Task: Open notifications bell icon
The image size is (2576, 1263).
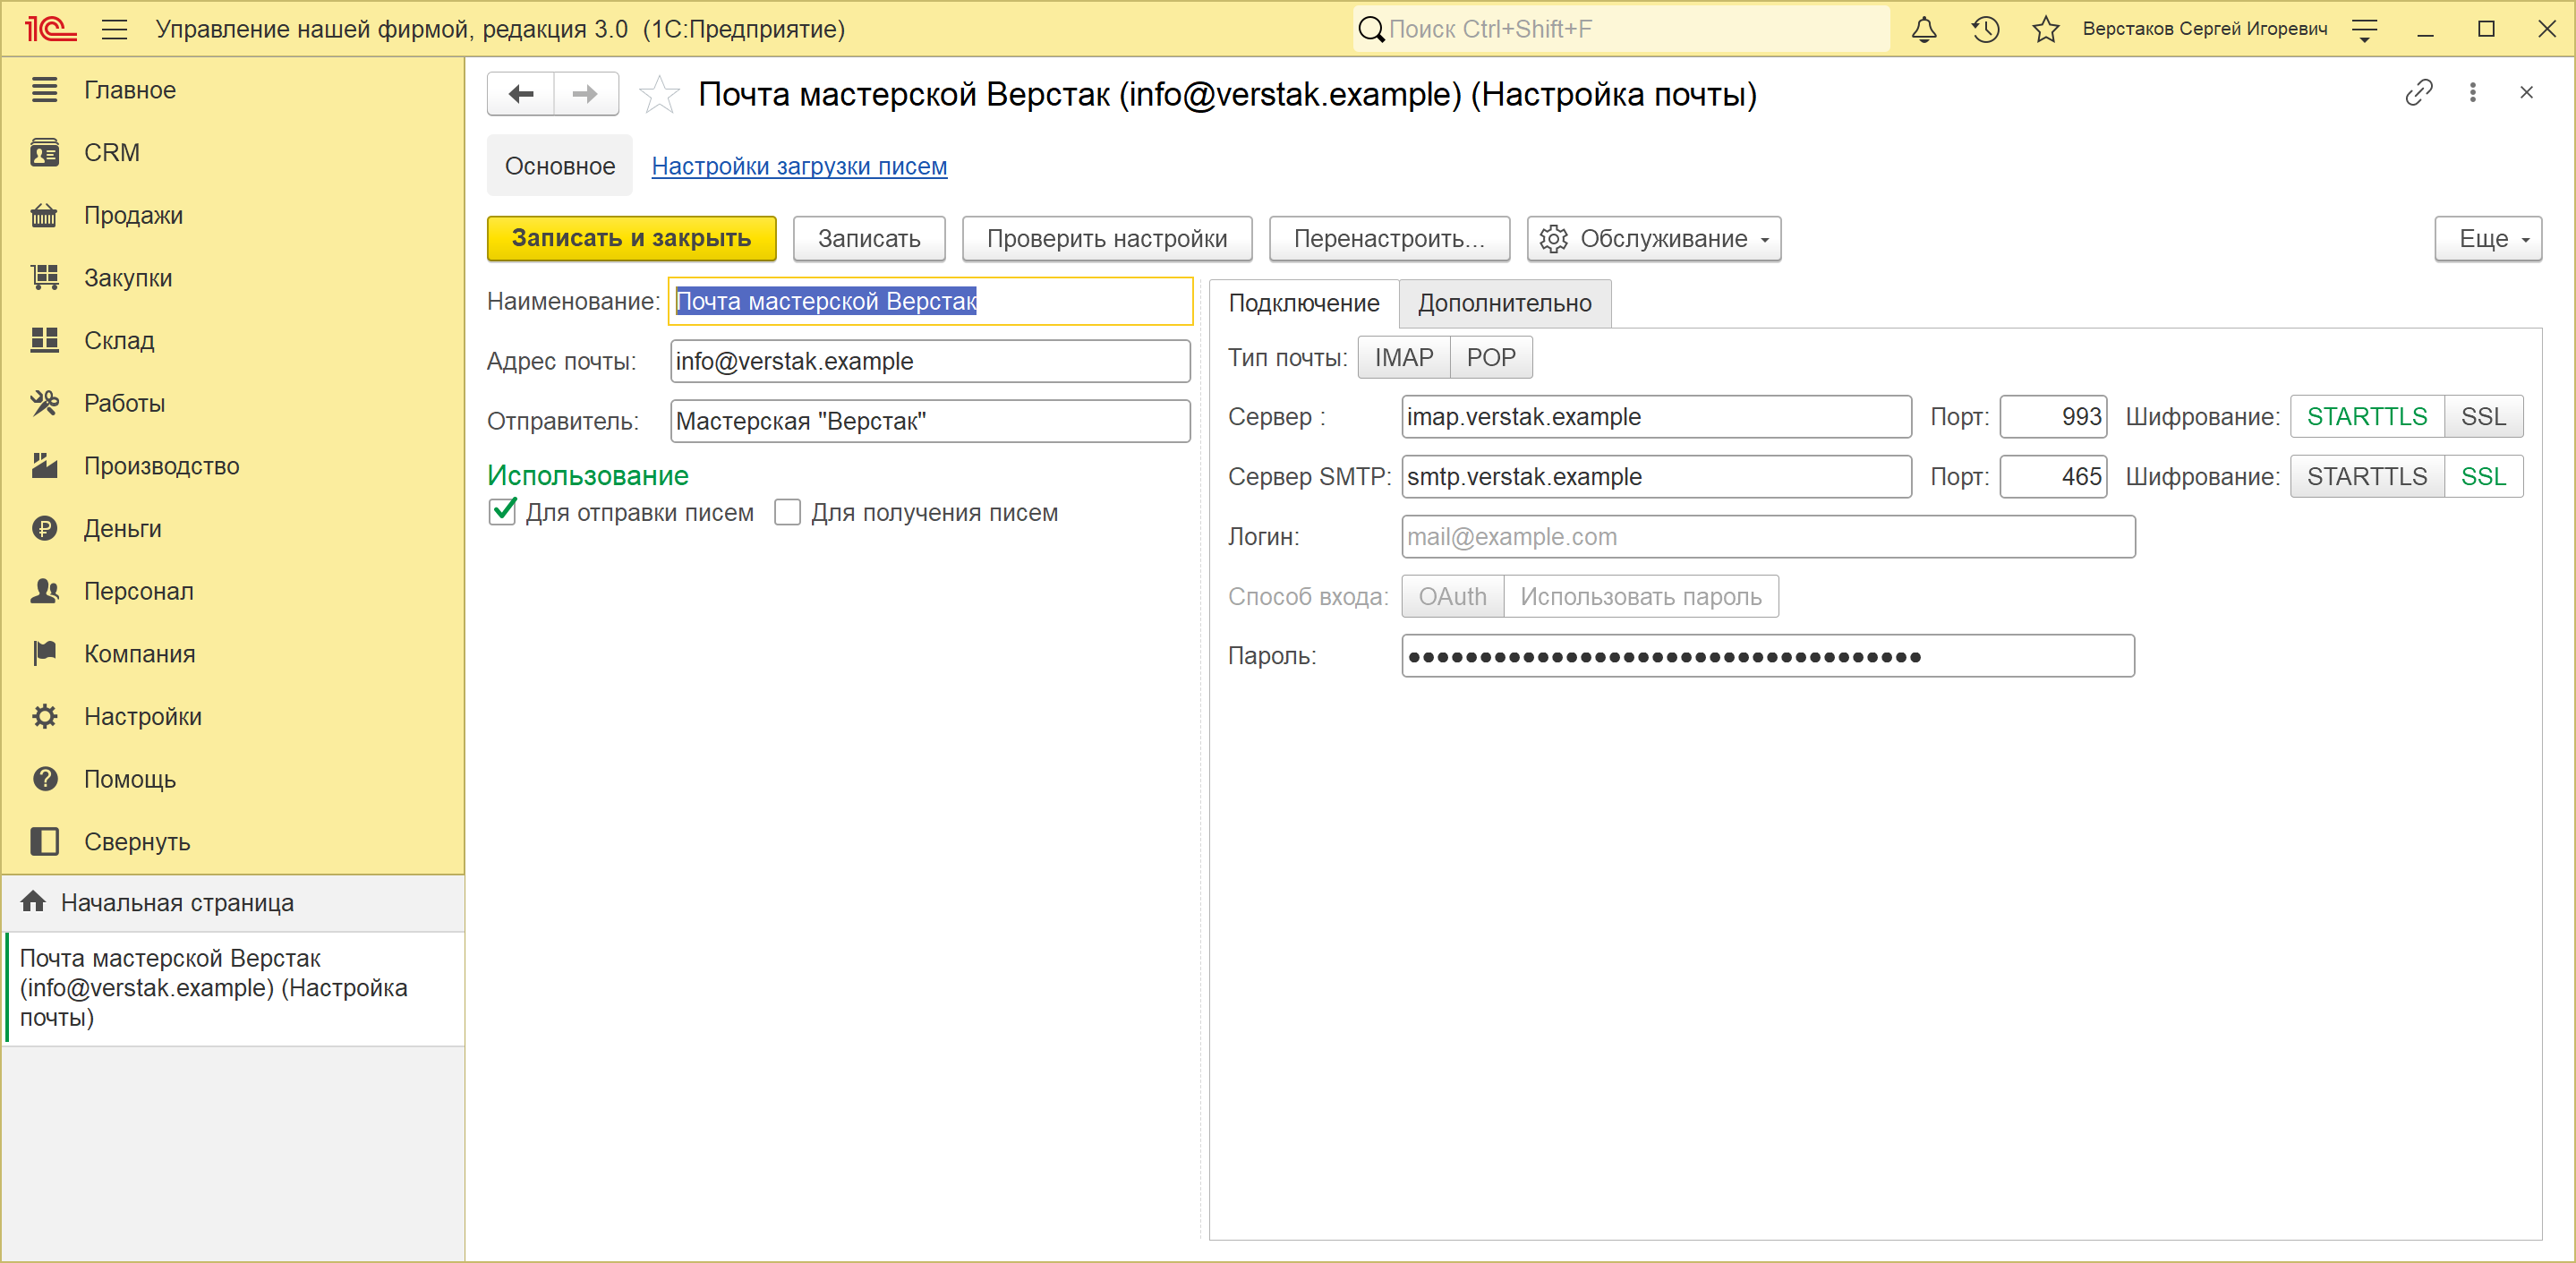Action: [x=1924, y=29]
